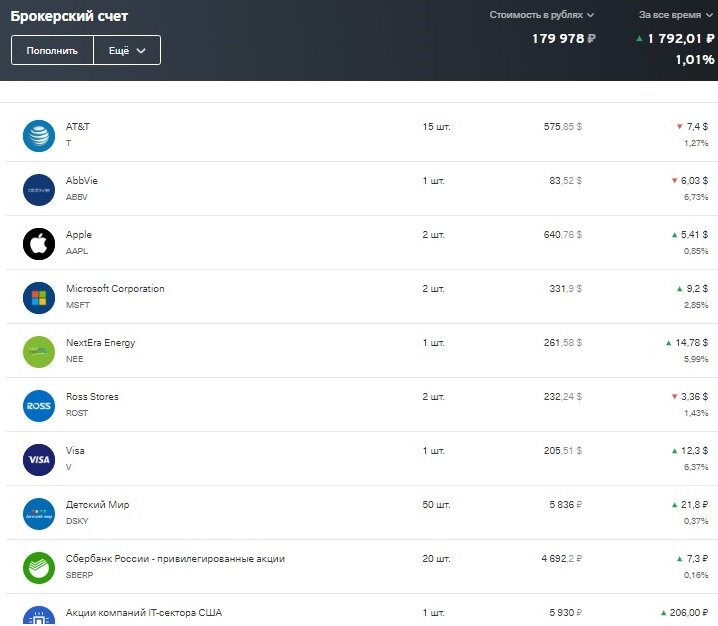
Task: Expand the Стоимость в рублях dropdown
Action: coord(542,15)
